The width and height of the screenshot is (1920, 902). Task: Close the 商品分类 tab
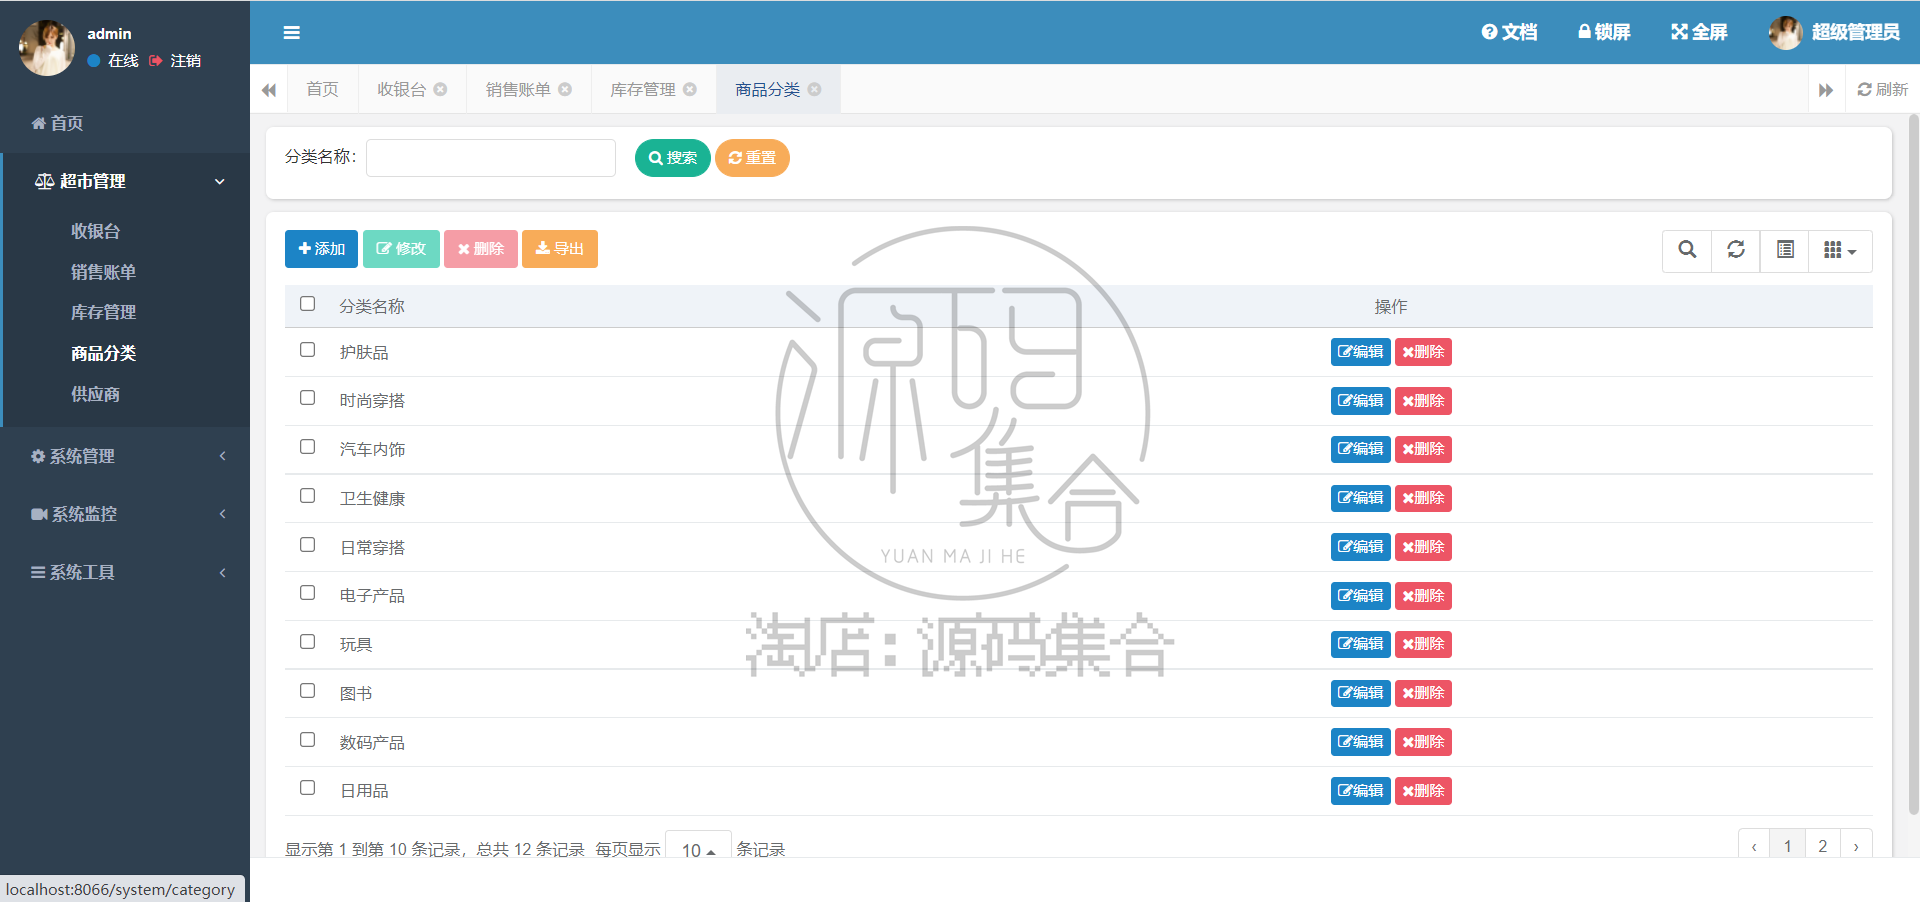point(815,90)
